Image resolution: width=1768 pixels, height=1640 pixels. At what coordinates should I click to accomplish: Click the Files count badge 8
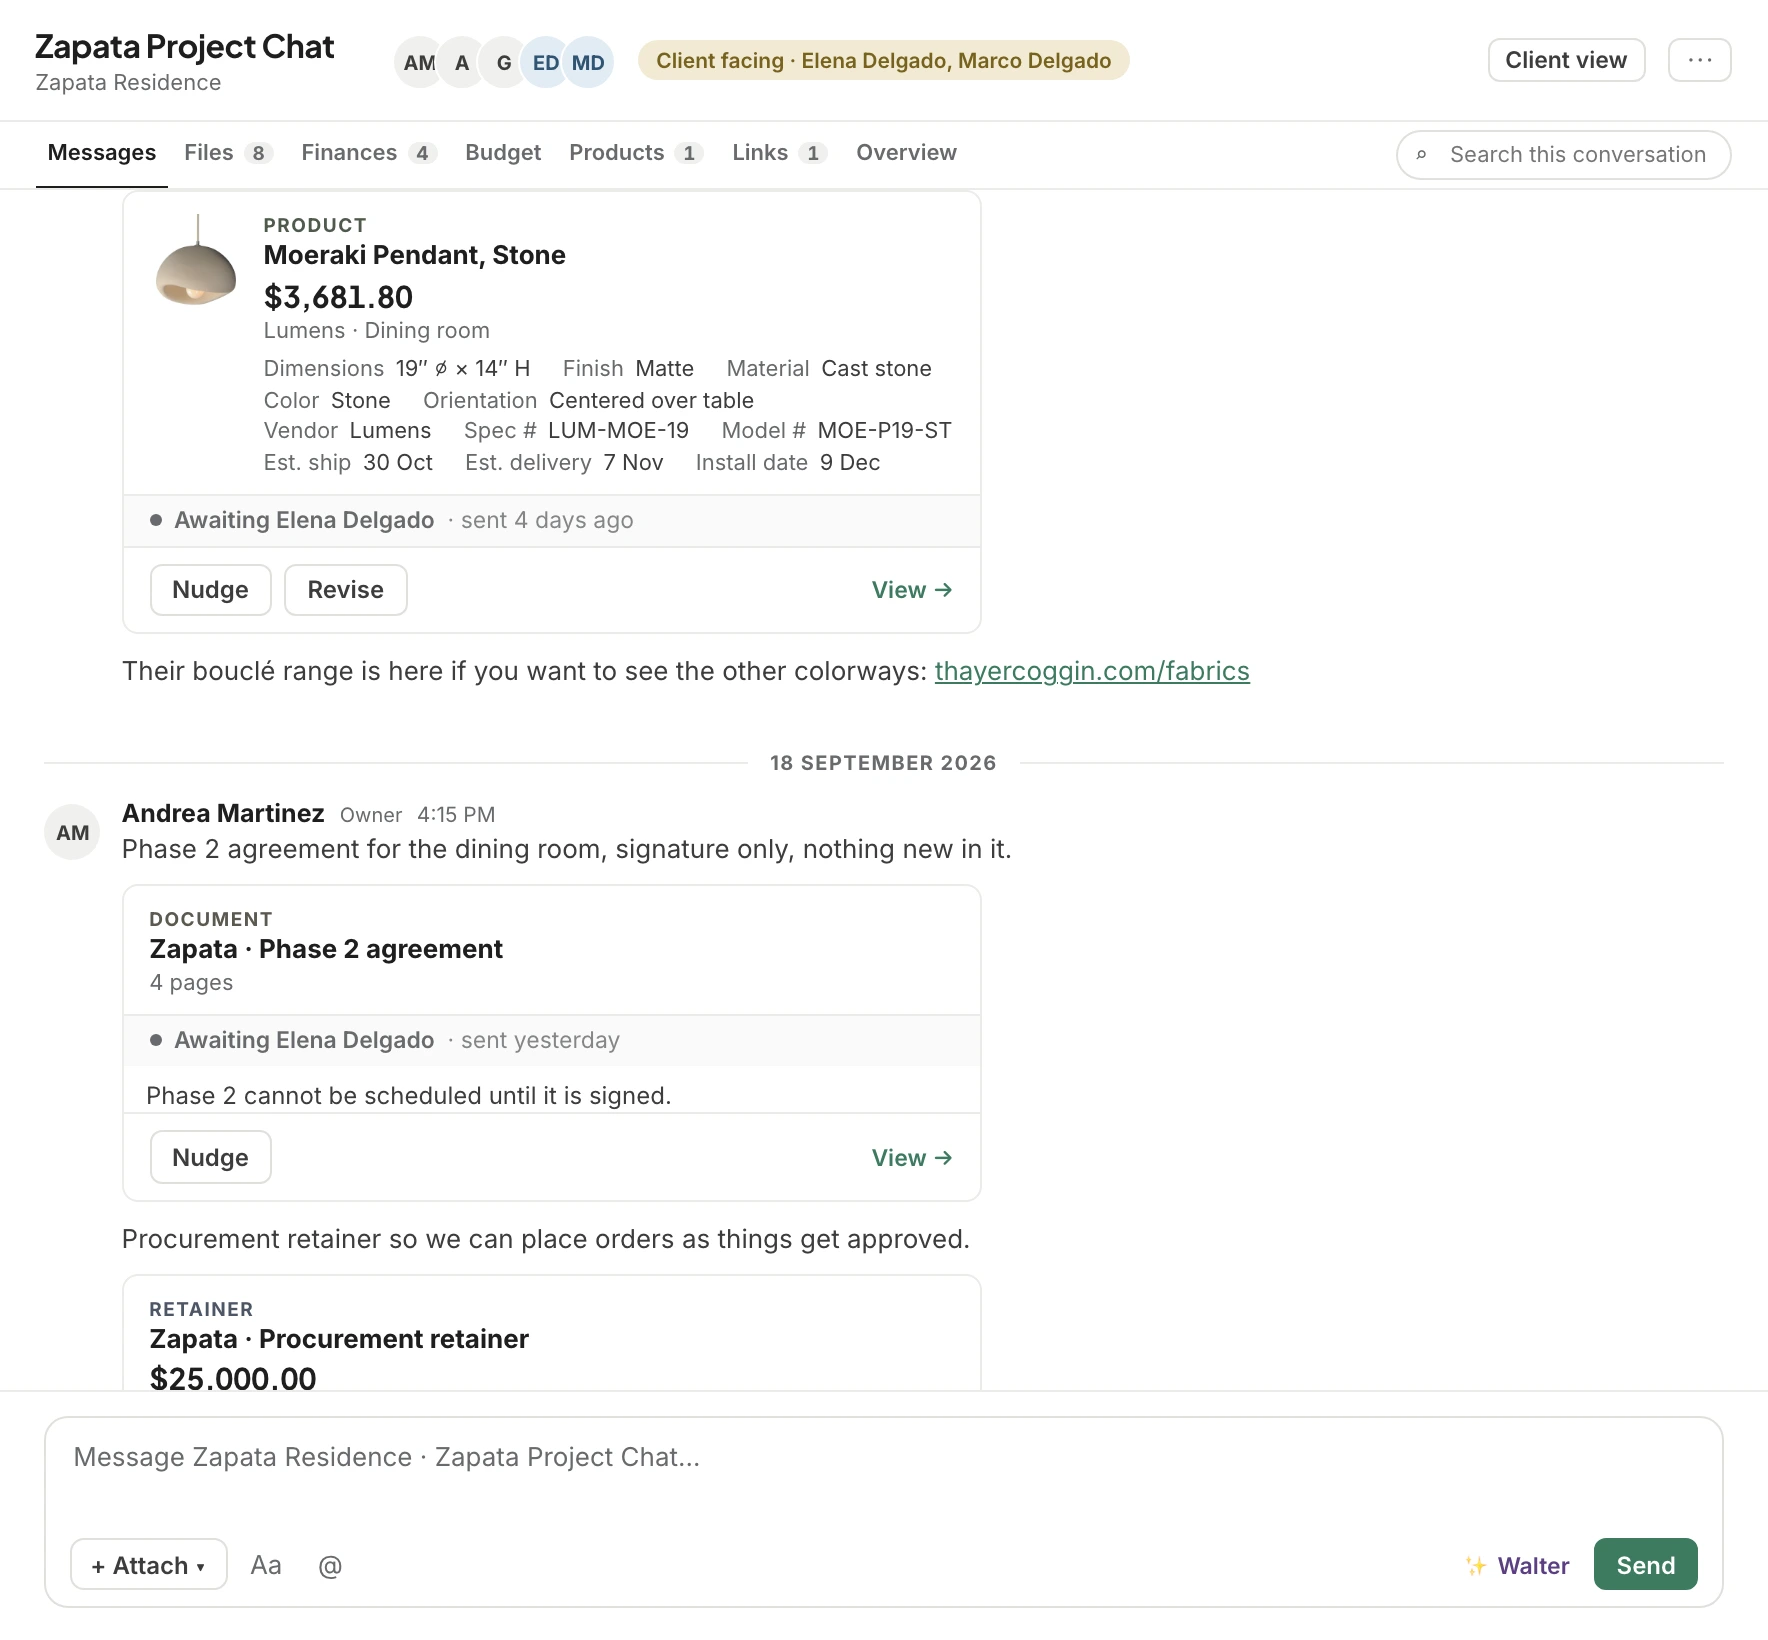pyautogui.click(x=258, y=153)
